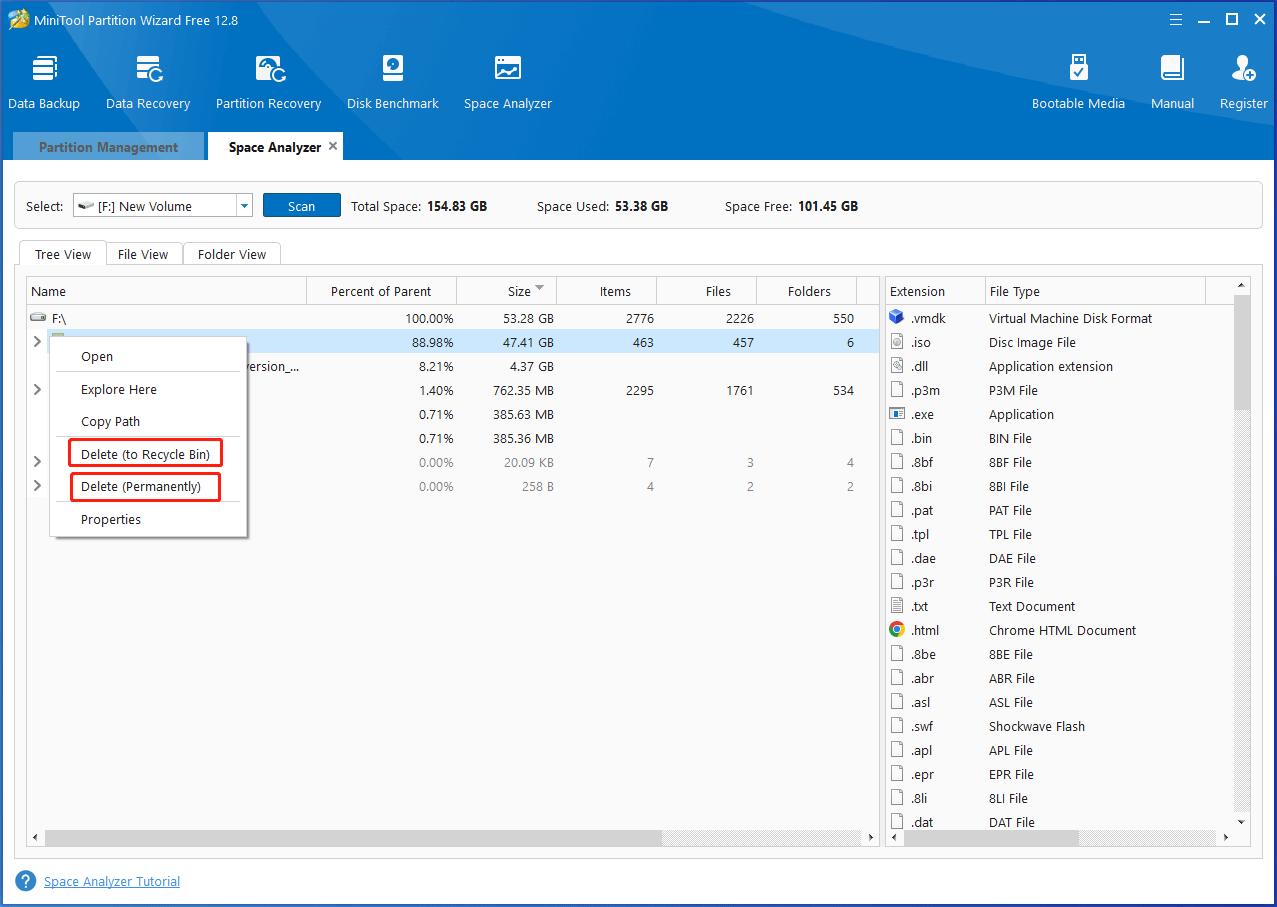Select the .p3m file icon
Image resolution: width=1277 pixels, height=907 pixels.
point(896,390)
